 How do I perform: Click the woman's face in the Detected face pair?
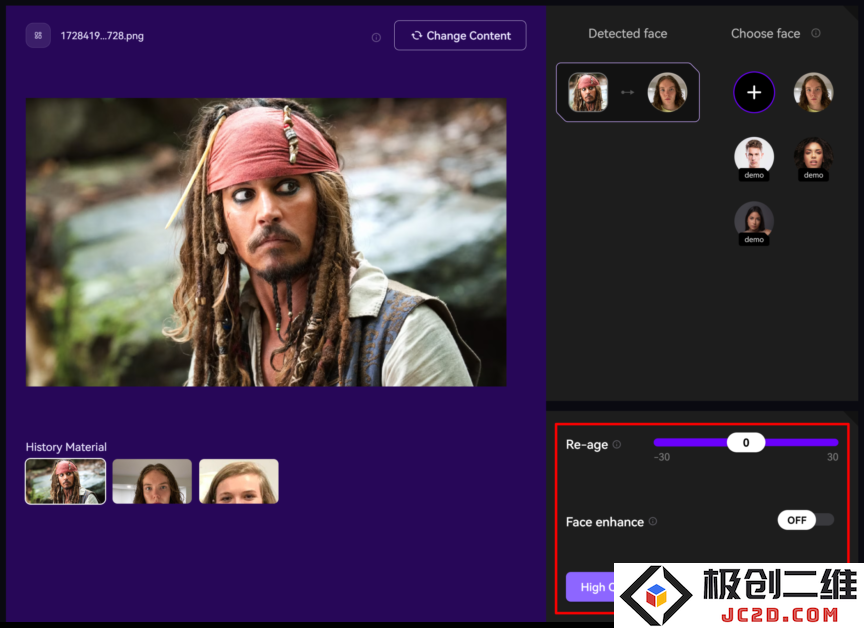(x=667, y=92)
